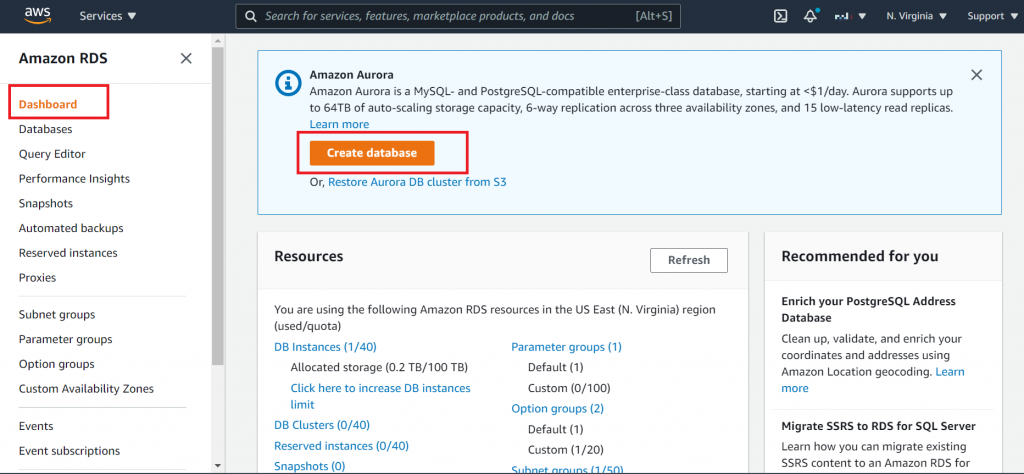Image resolution: width=1024 pixels, height=474 pixels.
Task: Refresh the Resources panel
Action: pyautogui.click(x=688, y=260)
